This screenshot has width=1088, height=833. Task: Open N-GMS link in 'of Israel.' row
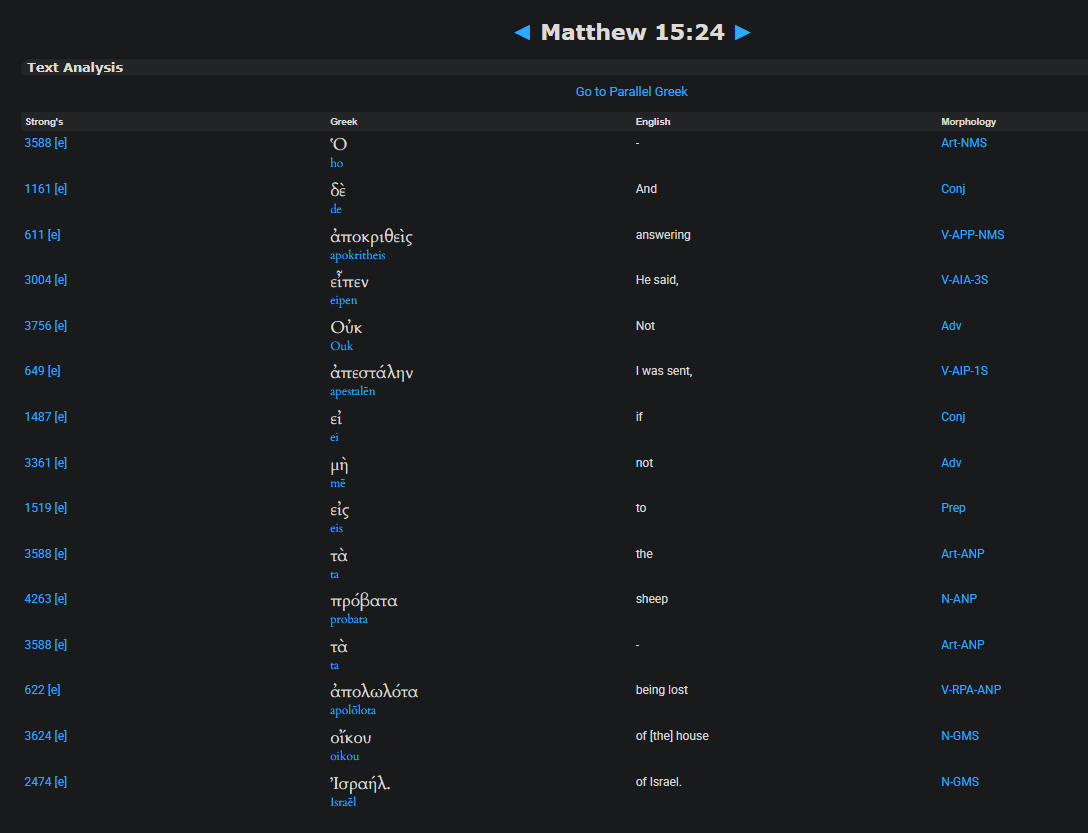tap(960, 782)
